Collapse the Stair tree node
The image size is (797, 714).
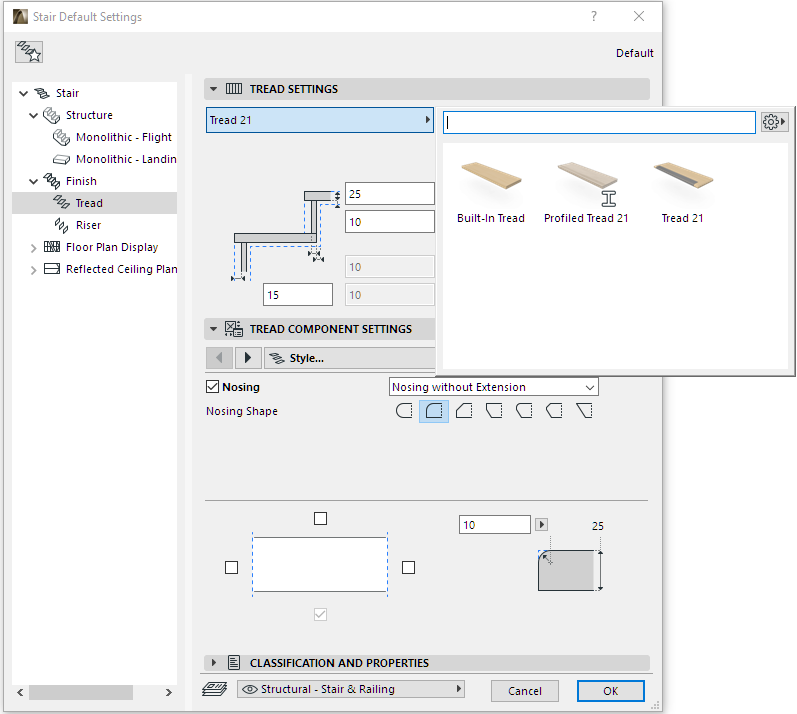pyautogui.click(x=23, y=94)
